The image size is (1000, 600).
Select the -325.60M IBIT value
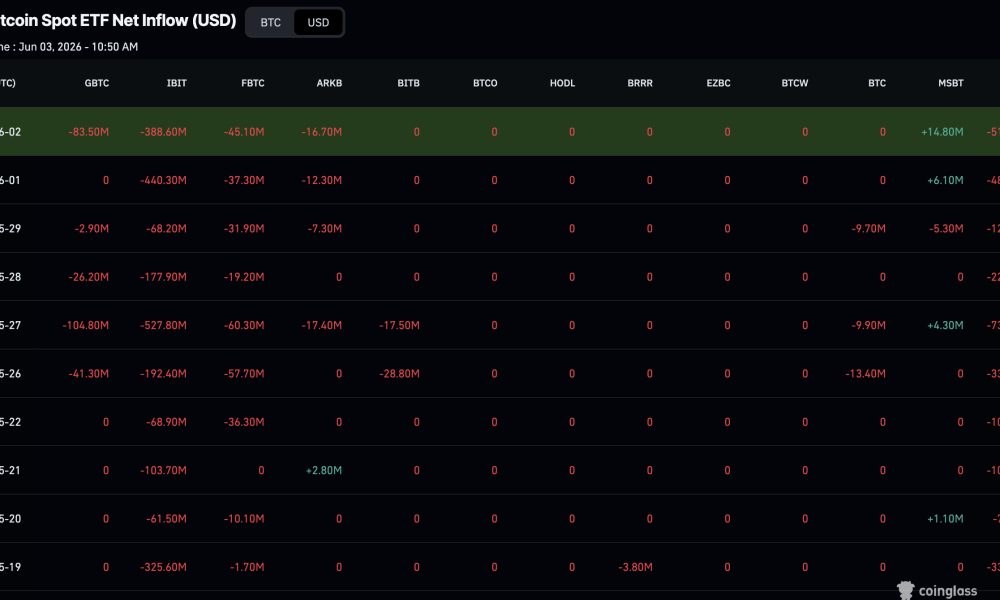[x=163, y=567]
